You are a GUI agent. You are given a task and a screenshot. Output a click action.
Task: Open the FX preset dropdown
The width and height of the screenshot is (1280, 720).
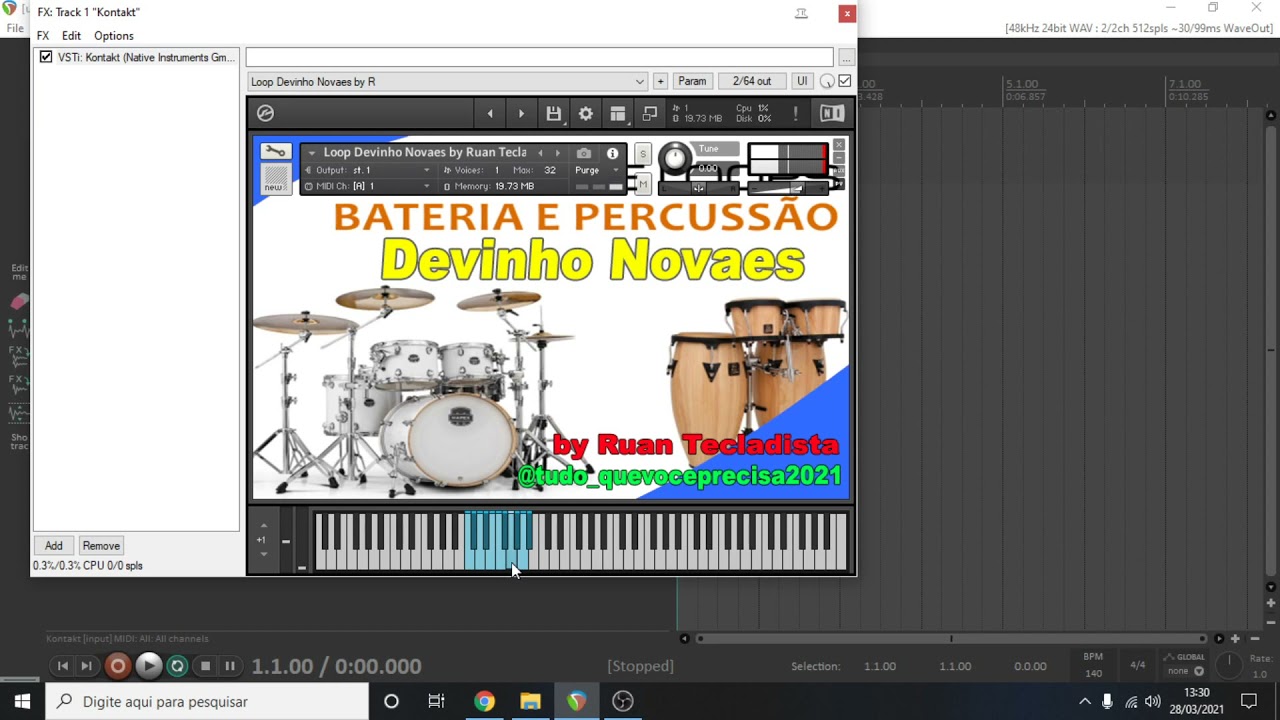point(447,81)
